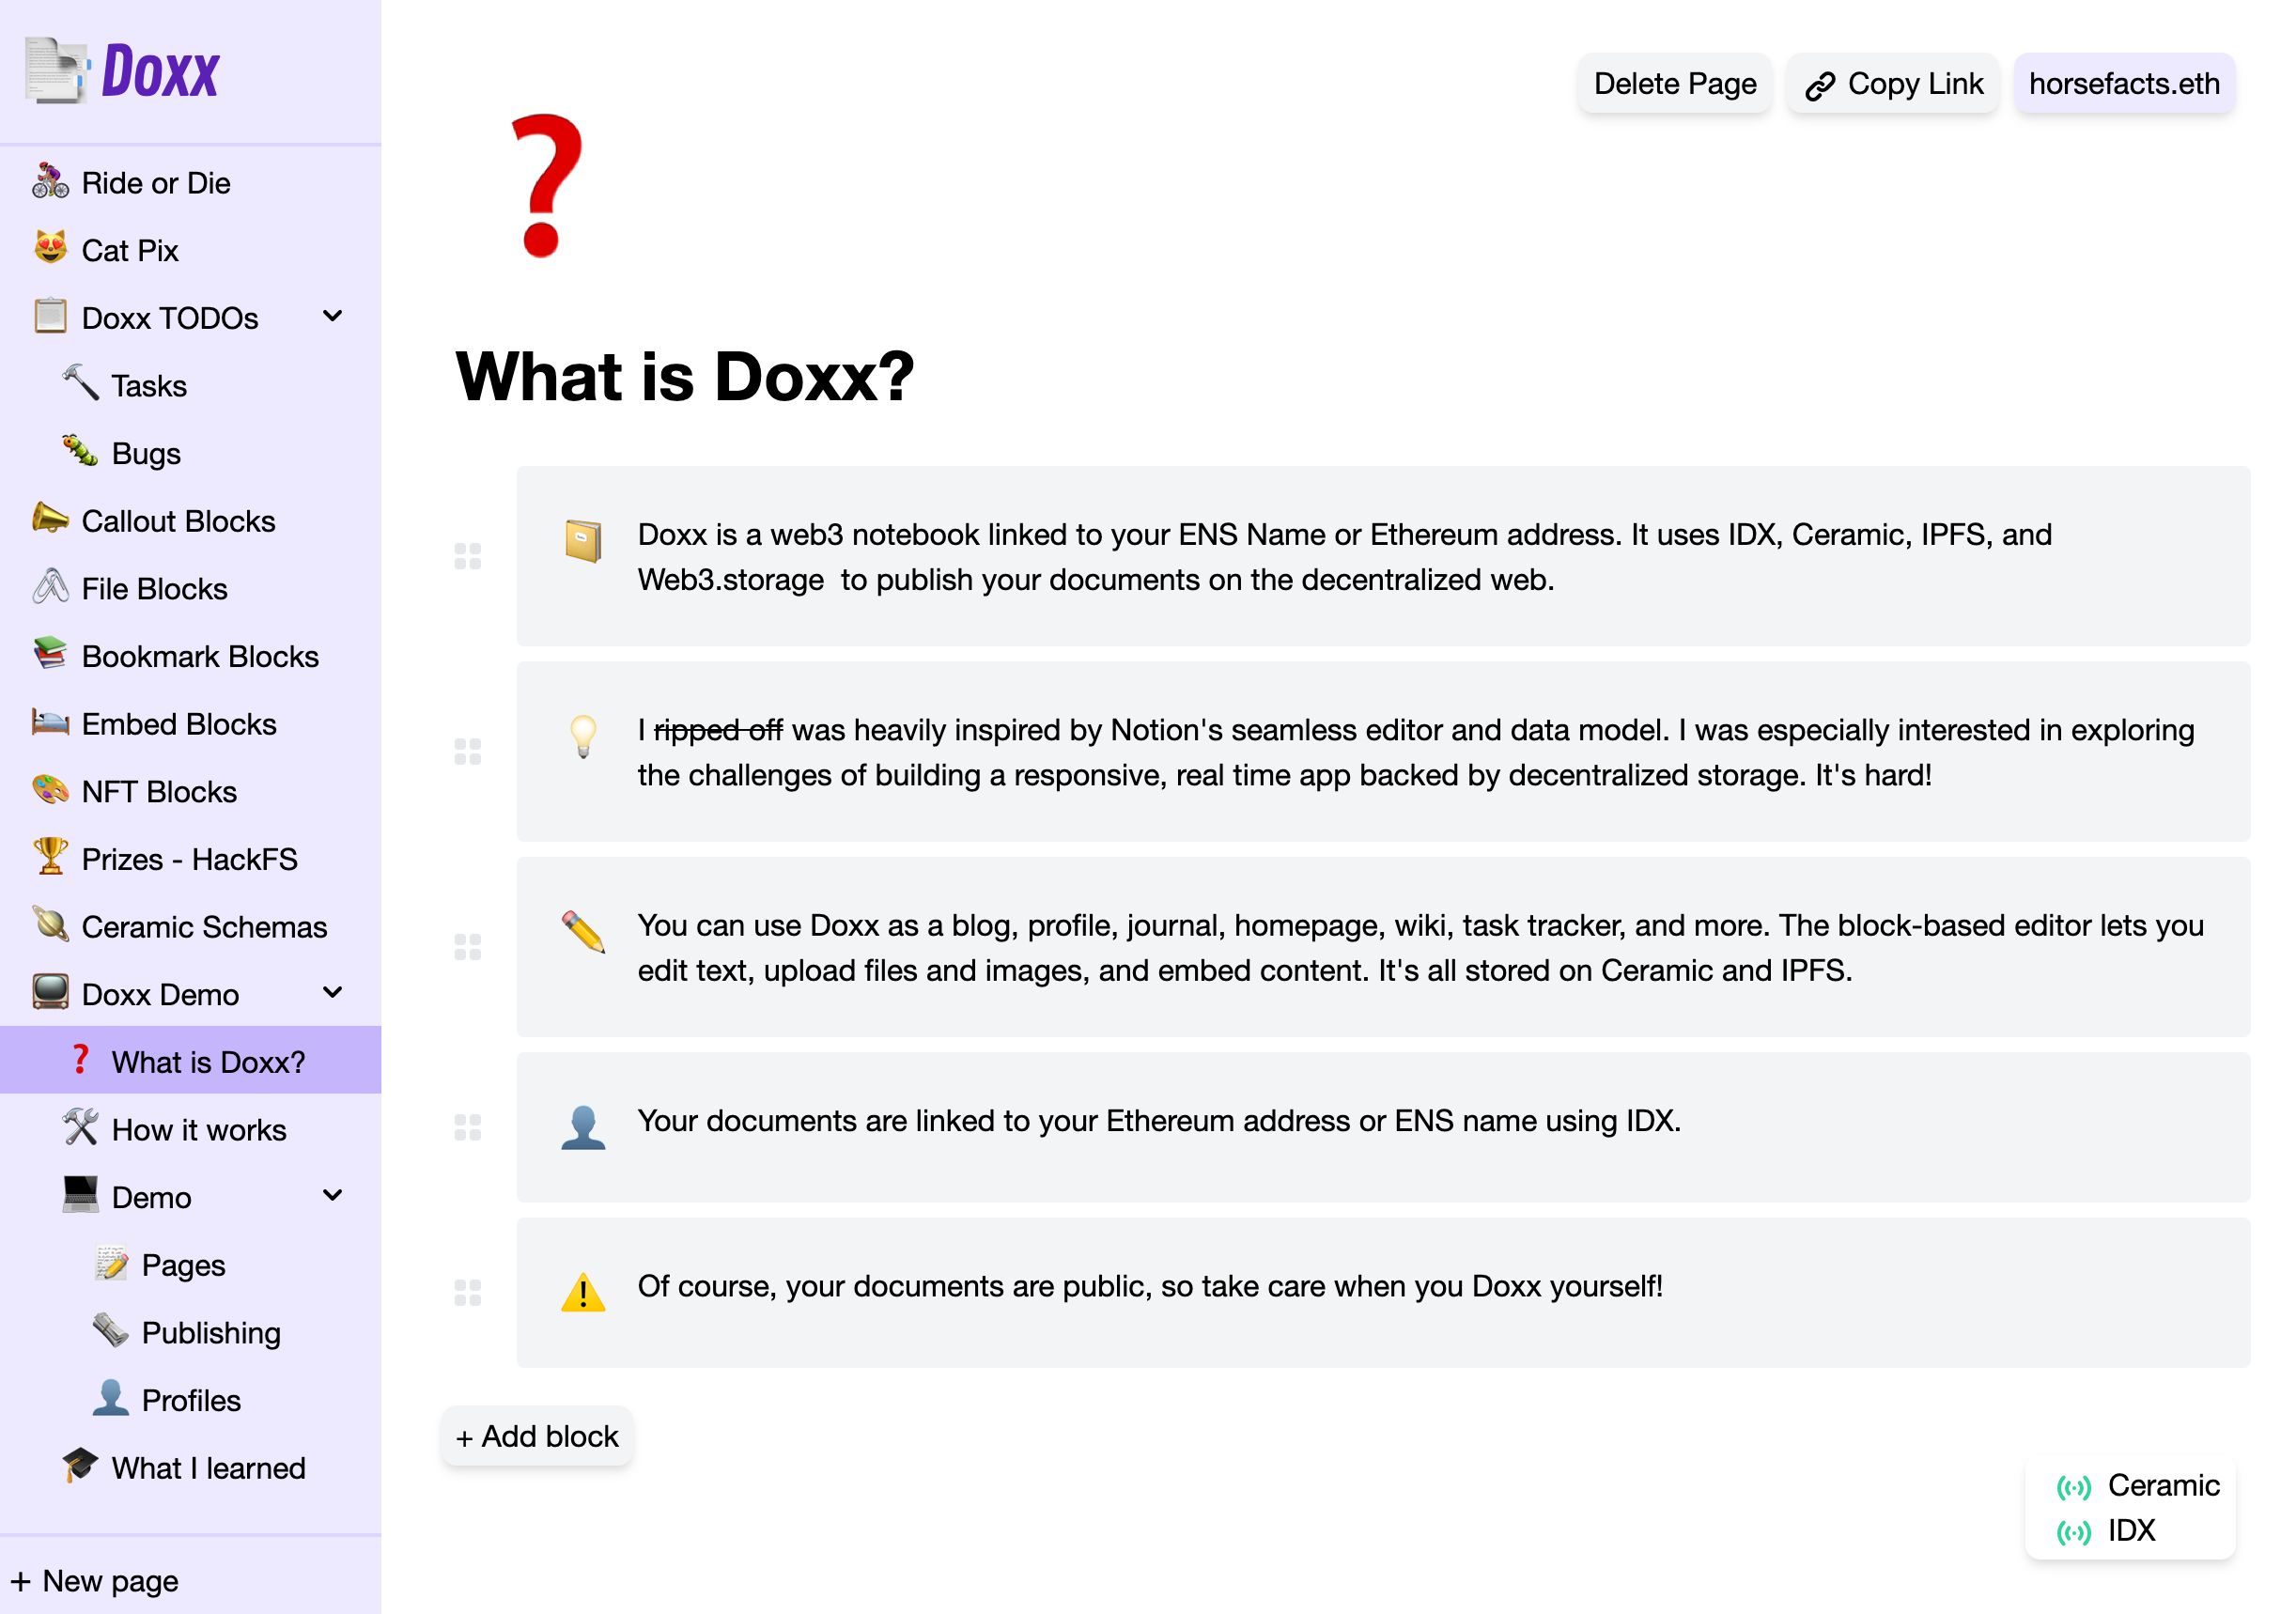Open the Profiles page

click(x=191, y=1400)
